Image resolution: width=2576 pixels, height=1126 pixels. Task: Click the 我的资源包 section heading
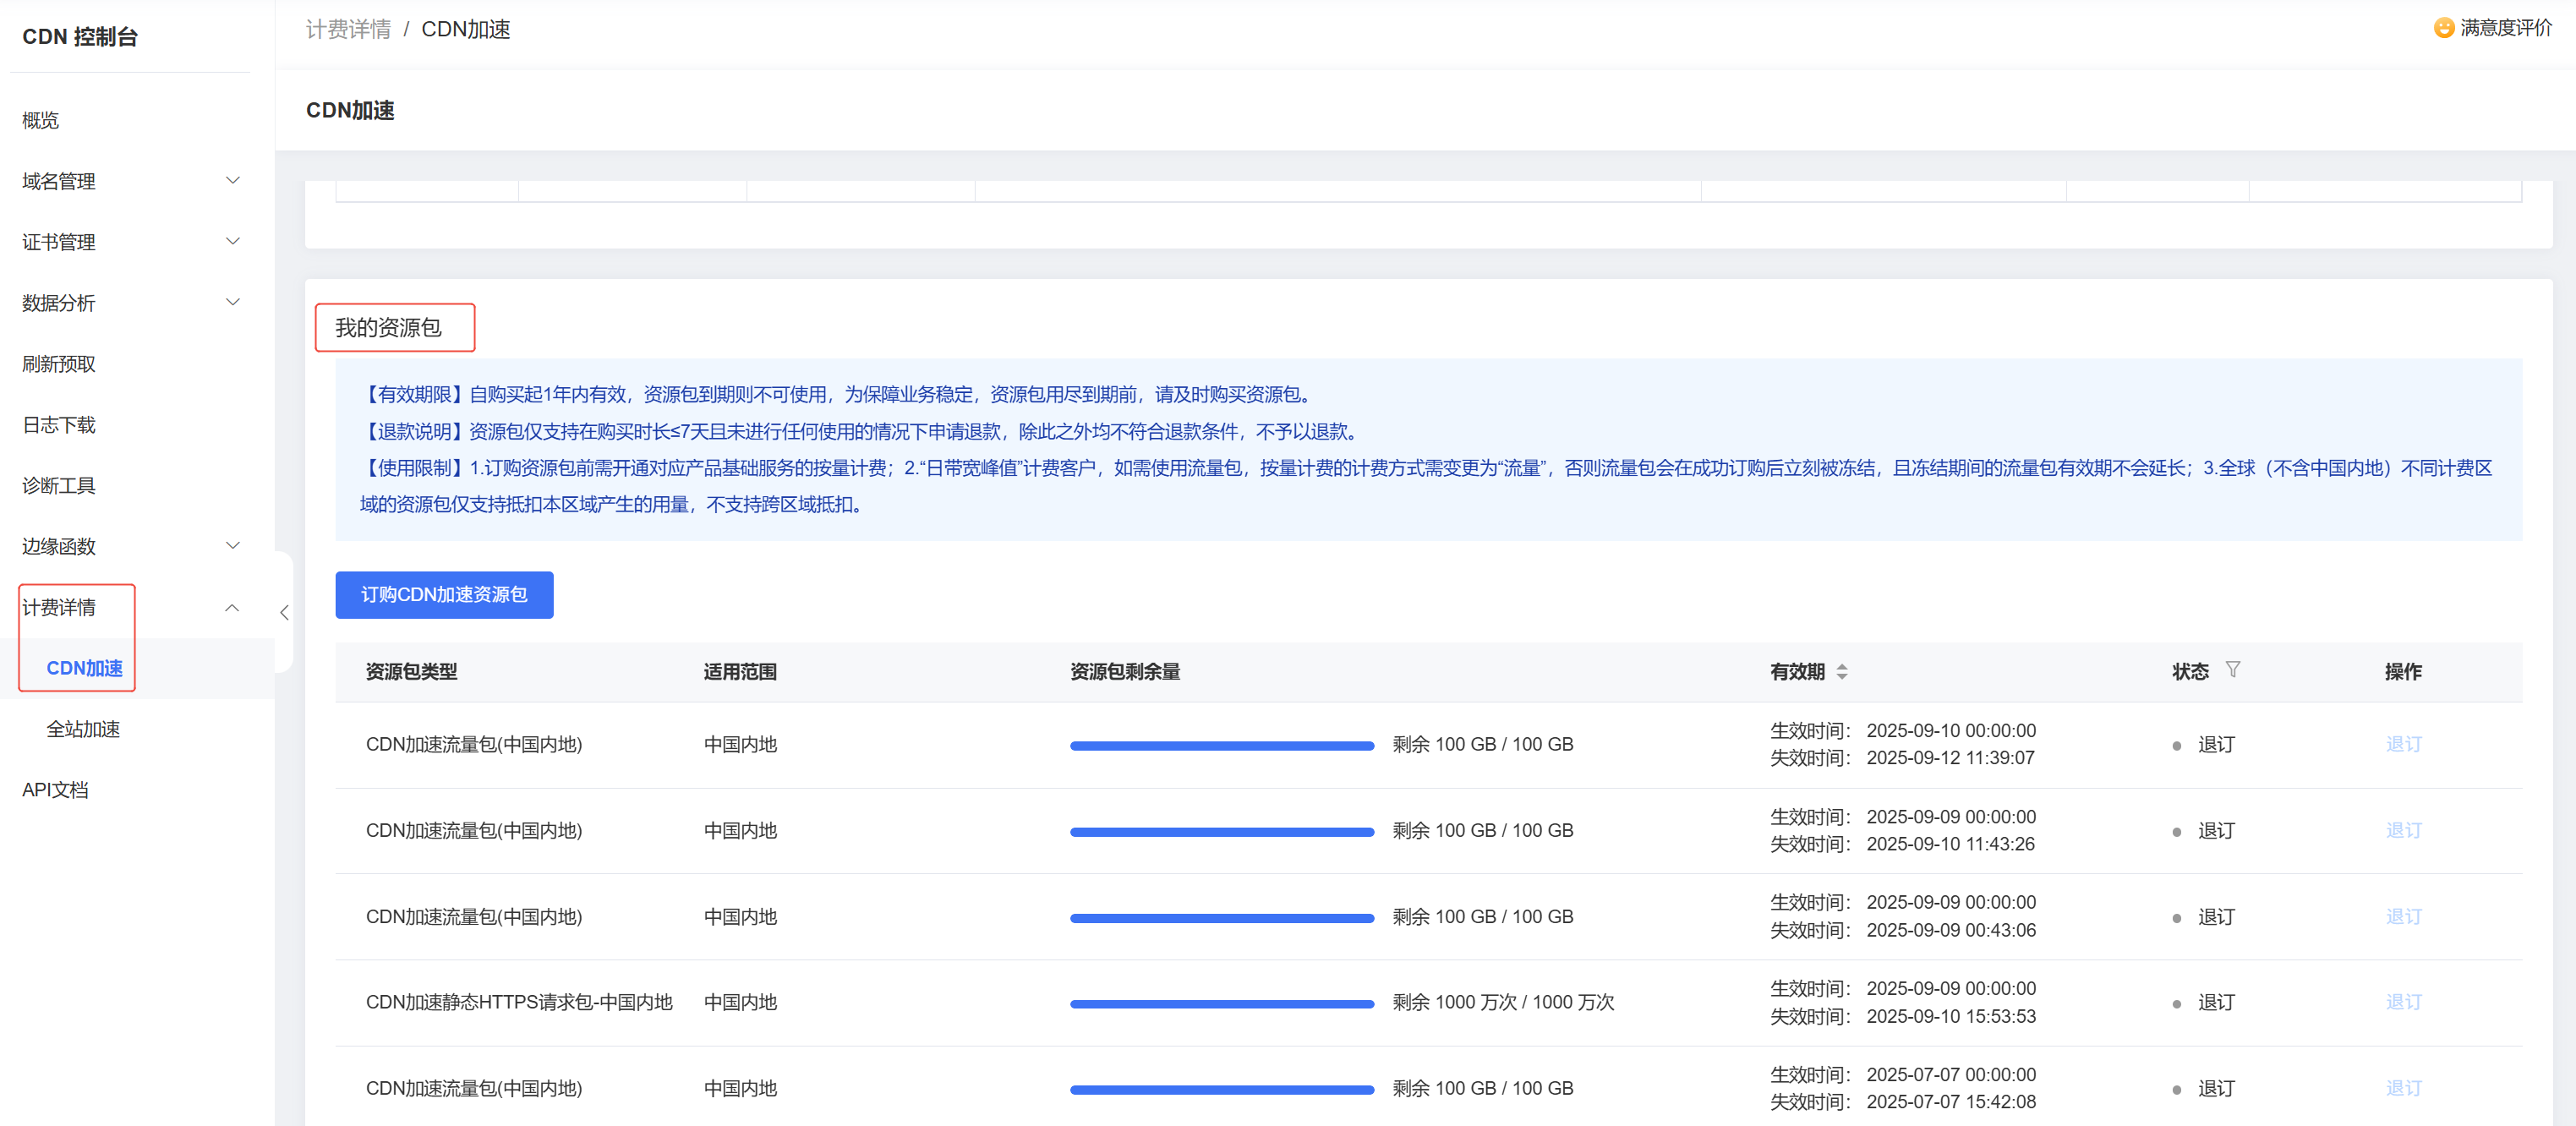click(x=388, y=328)
